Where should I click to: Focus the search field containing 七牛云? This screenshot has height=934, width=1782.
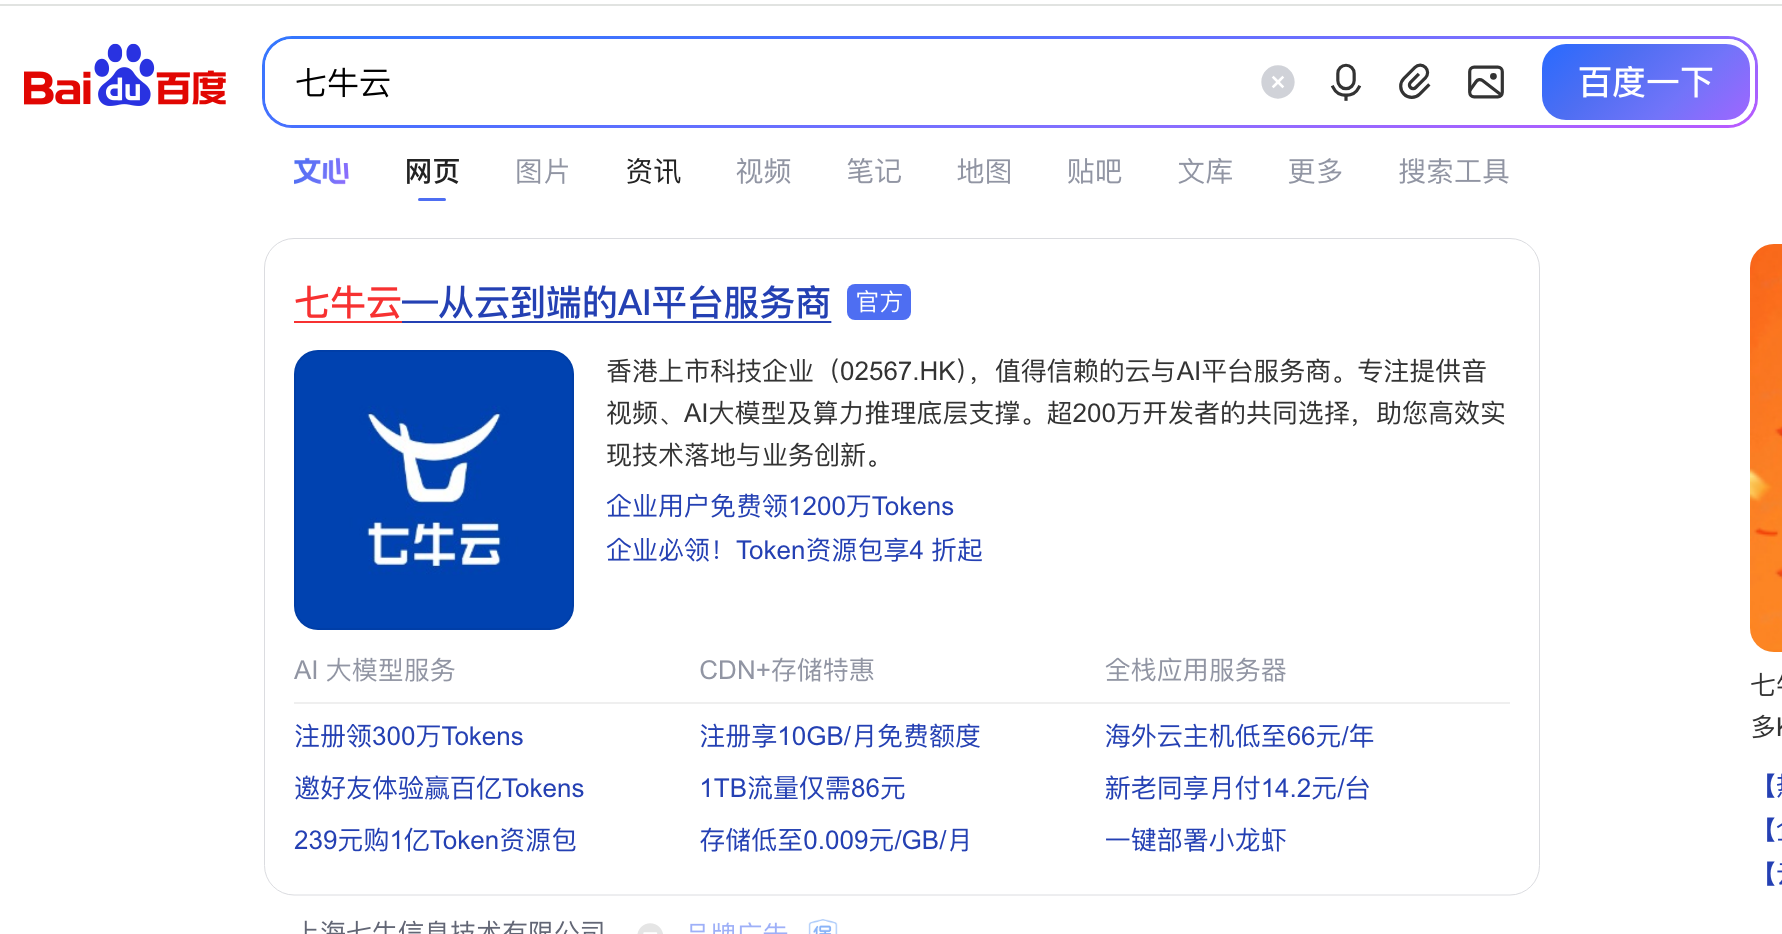coord(760,82)
